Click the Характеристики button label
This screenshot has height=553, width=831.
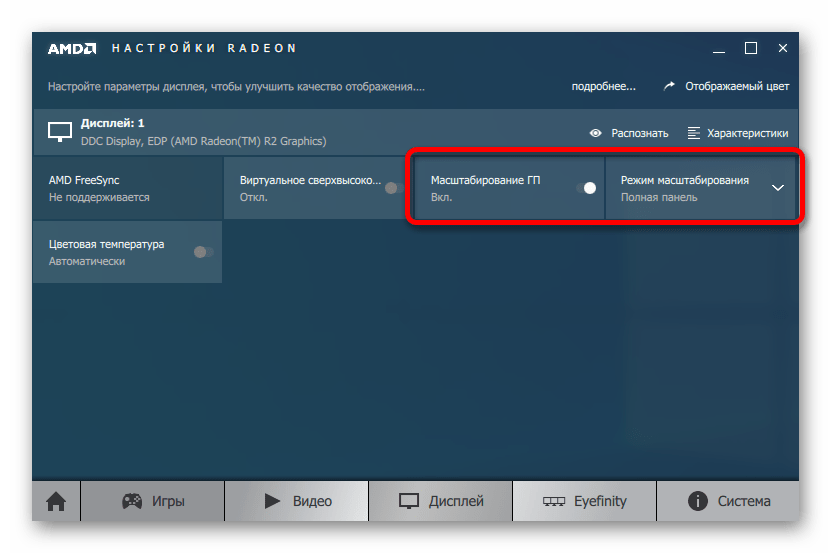coord(747,133)
